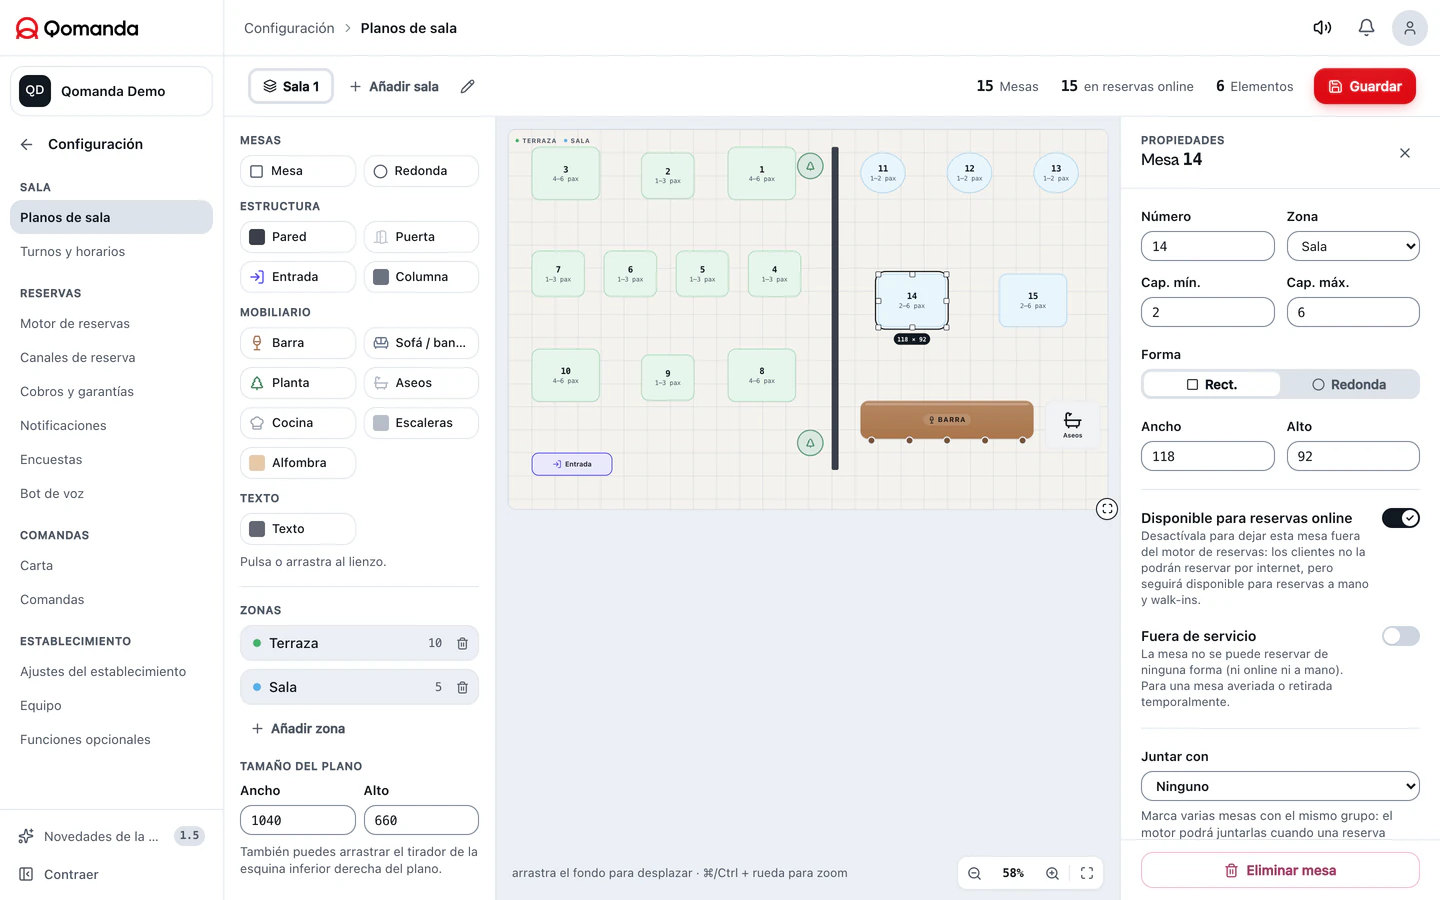1440x900 pixels.
Task: Click Añadir zona
Action: tap(298, 728)
